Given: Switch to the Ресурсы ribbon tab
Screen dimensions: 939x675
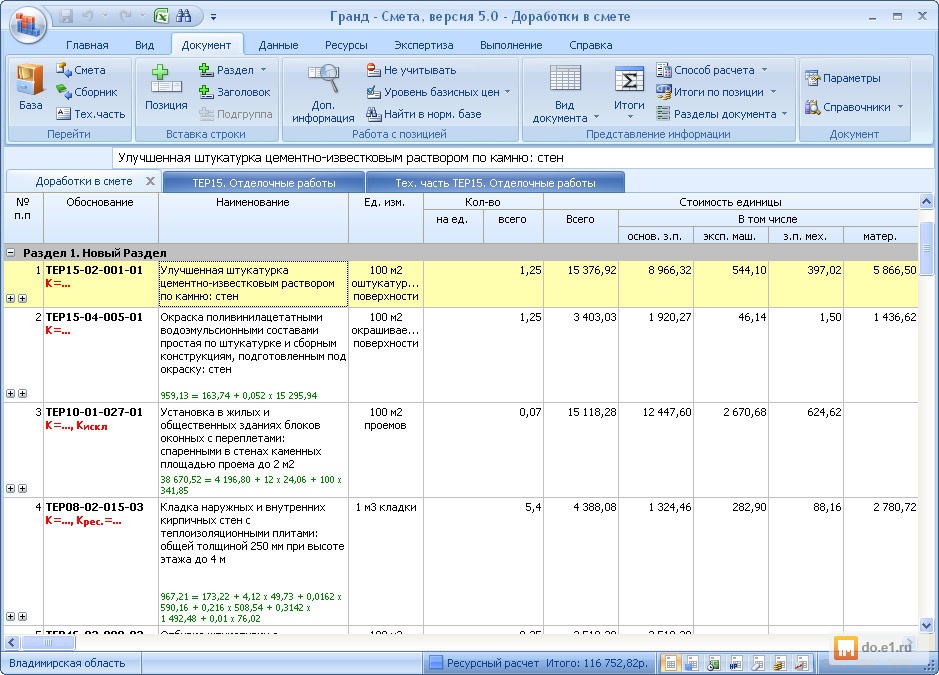Looking at the screenshot, I should tap(346, 45).
